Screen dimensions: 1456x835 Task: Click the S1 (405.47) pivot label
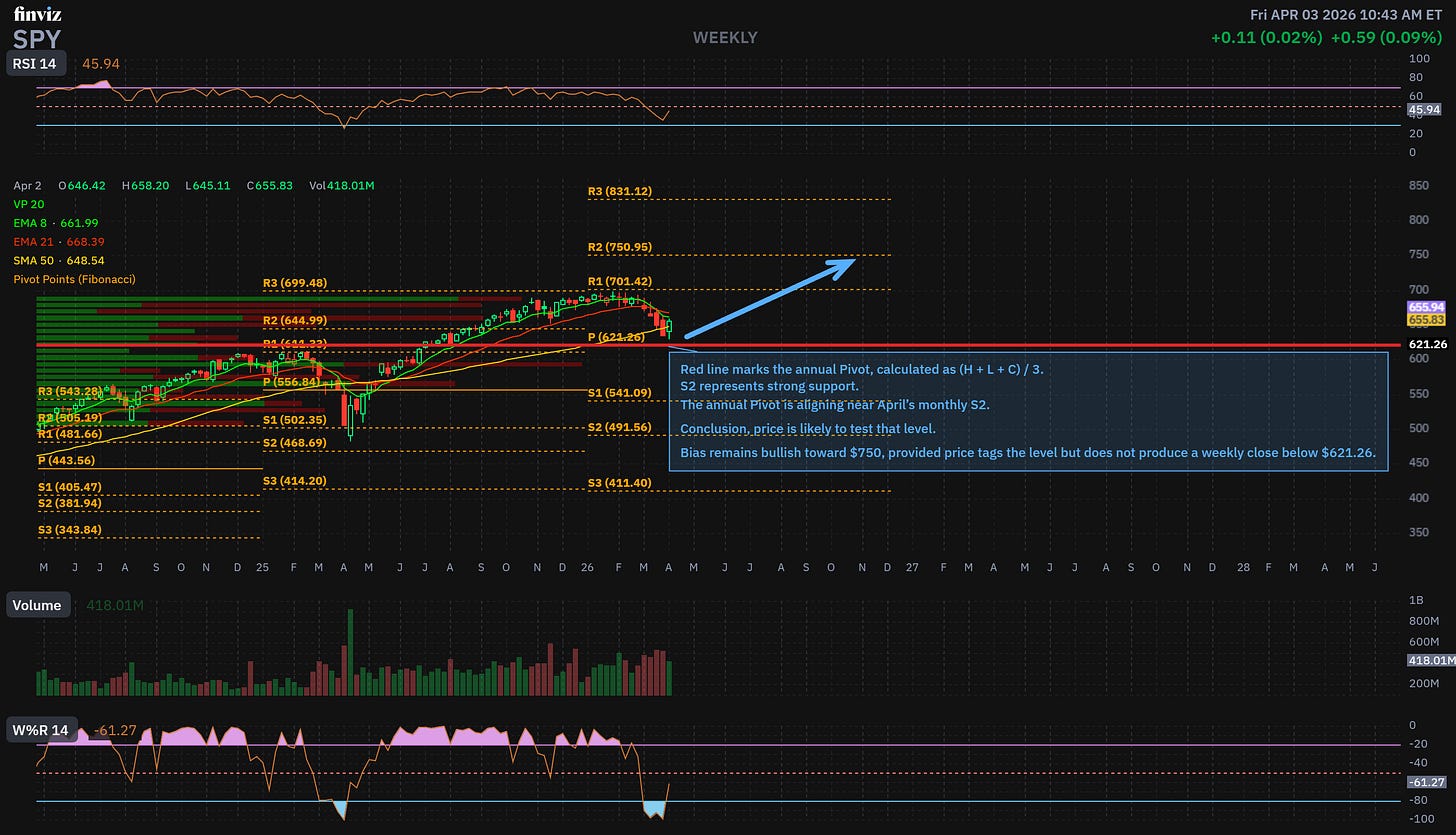point(70,486)
